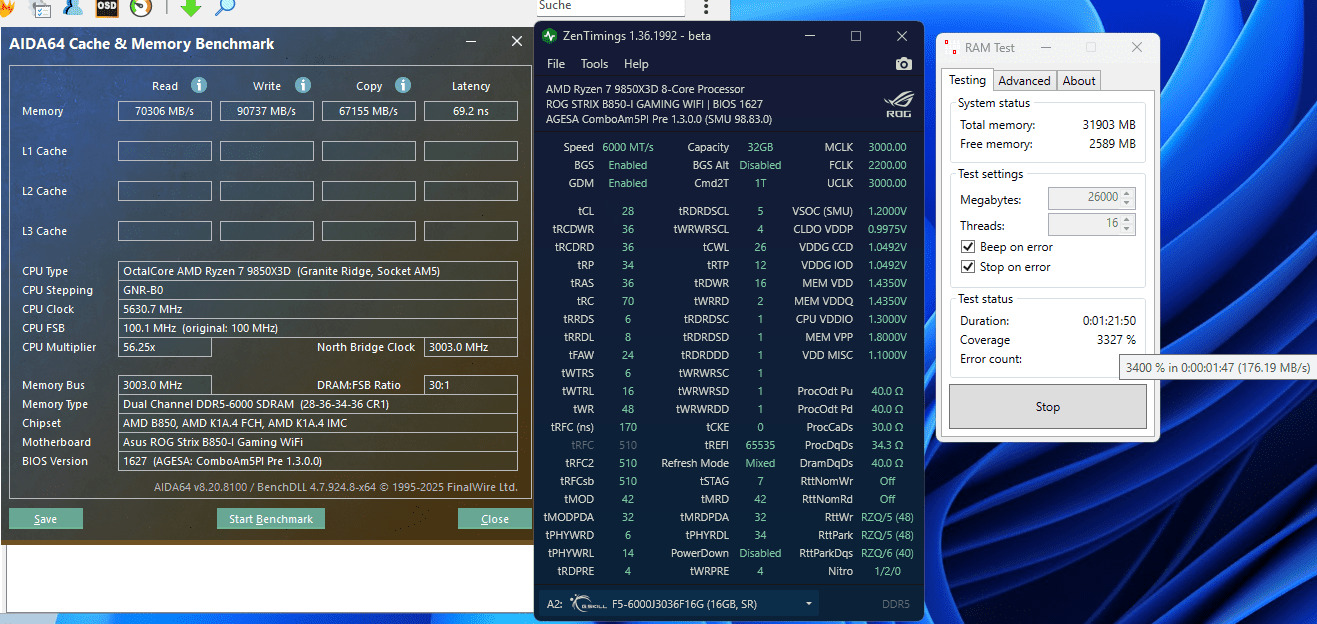The height and width of the screenshot is (624, 1317).
Task: Click the checklist report icon in the toolbar
Action: 41,8
